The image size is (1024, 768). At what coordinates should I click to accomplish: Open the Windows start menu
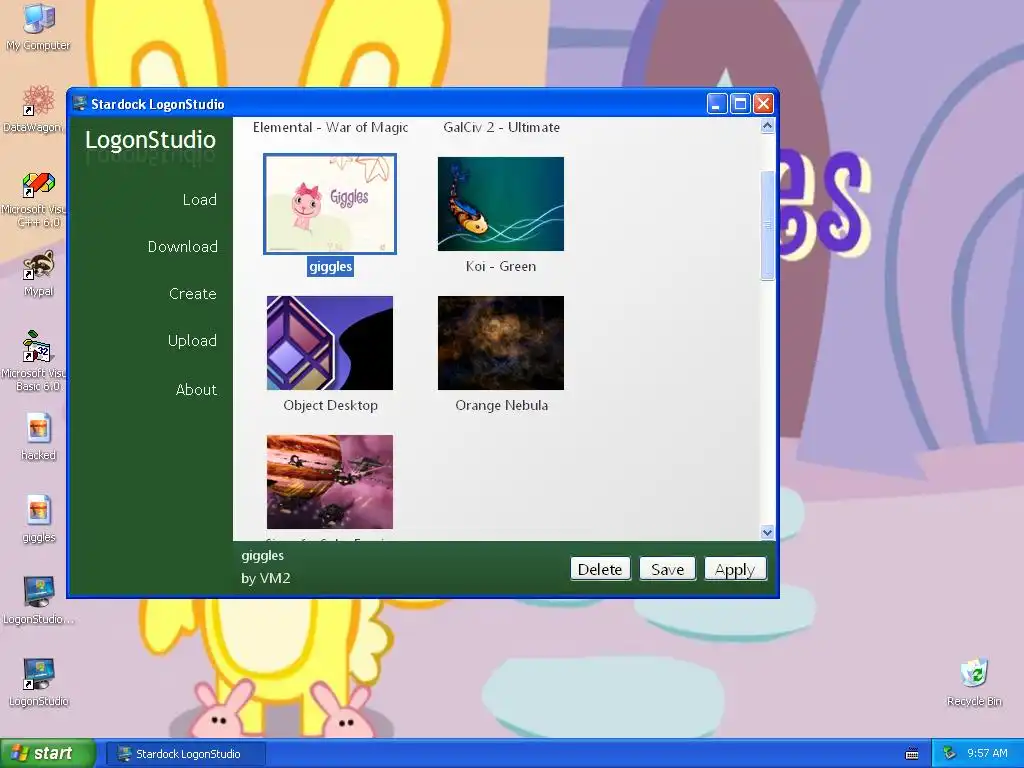[48, 754]
